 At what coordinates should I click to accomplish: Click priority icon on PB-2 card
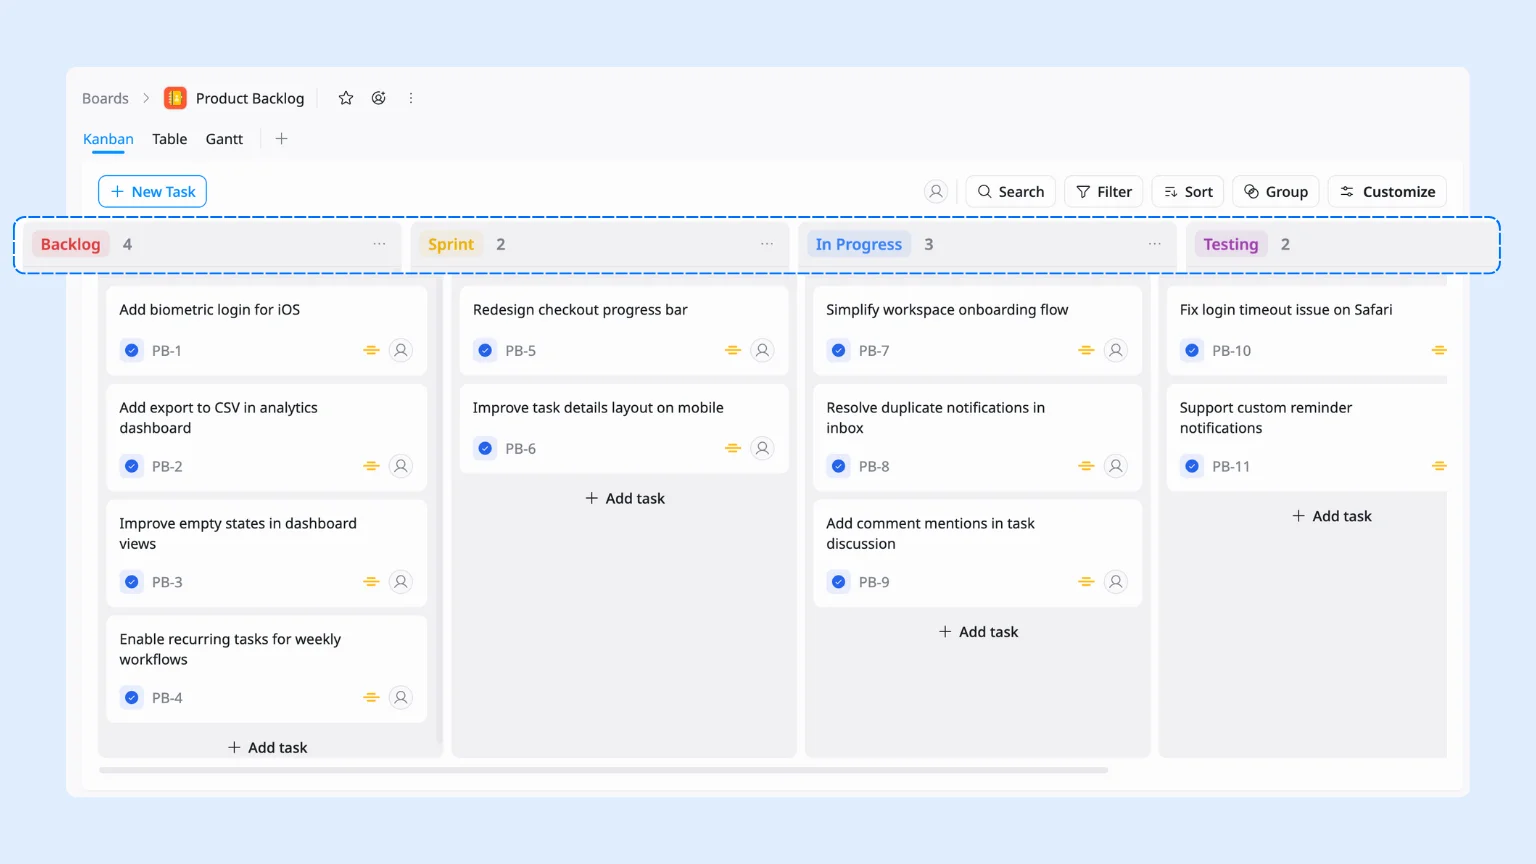[x=371, y=466]
